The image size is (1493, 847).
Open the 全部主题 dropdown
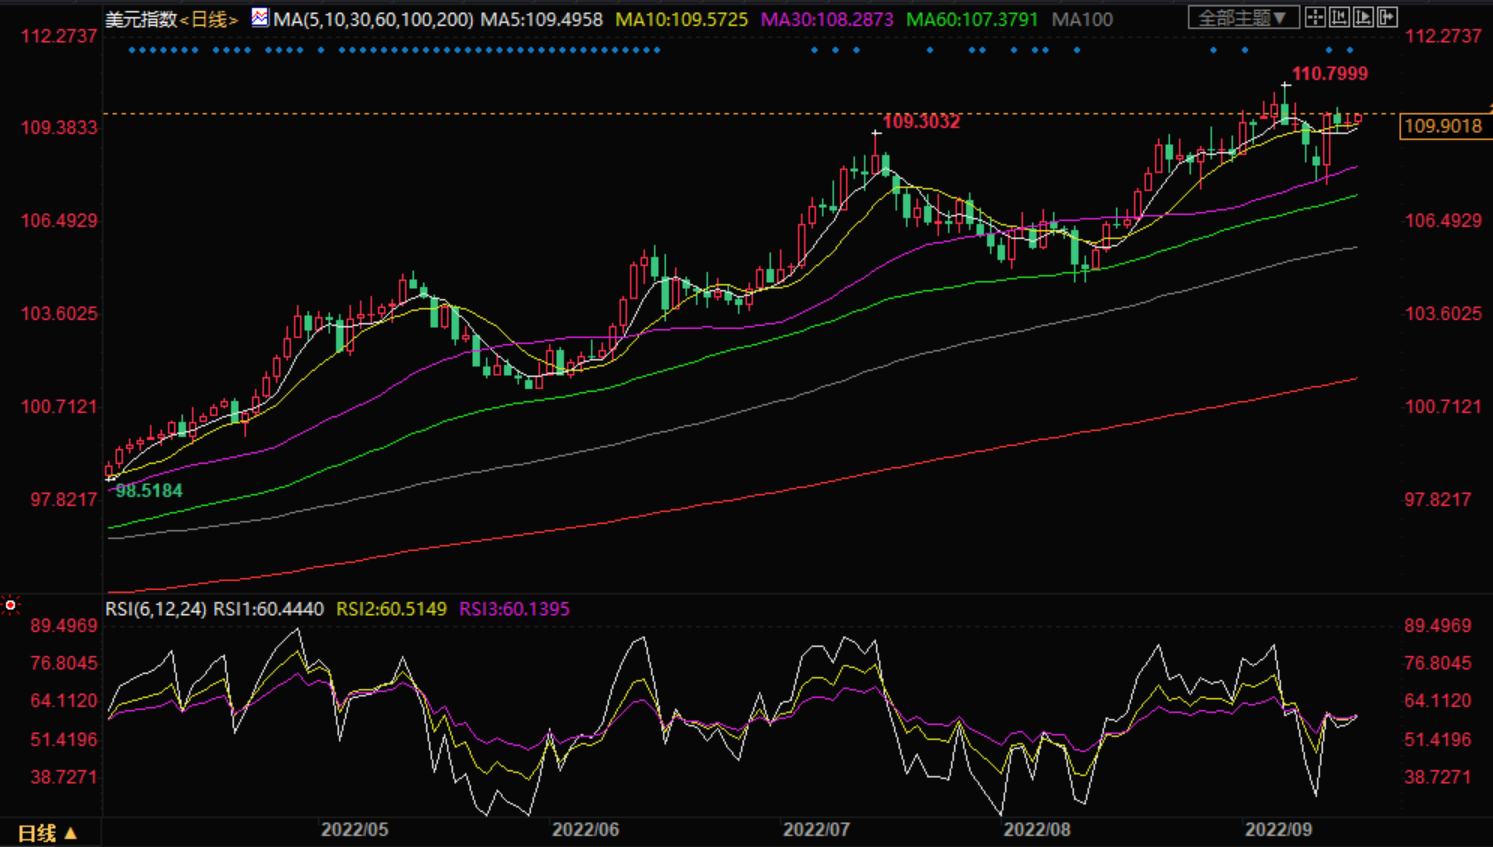tap(1243, 18)
